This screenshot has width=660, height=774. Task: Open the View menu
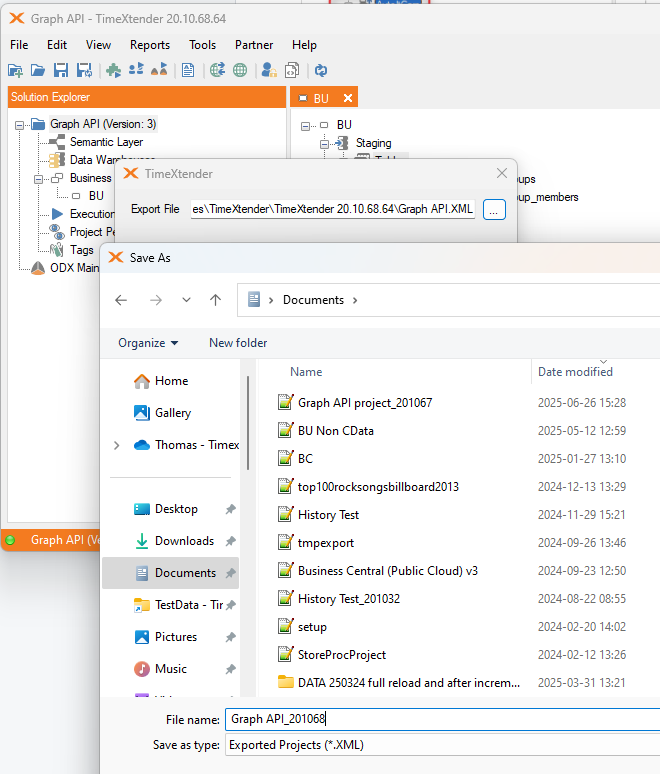[x=98, y=45]
